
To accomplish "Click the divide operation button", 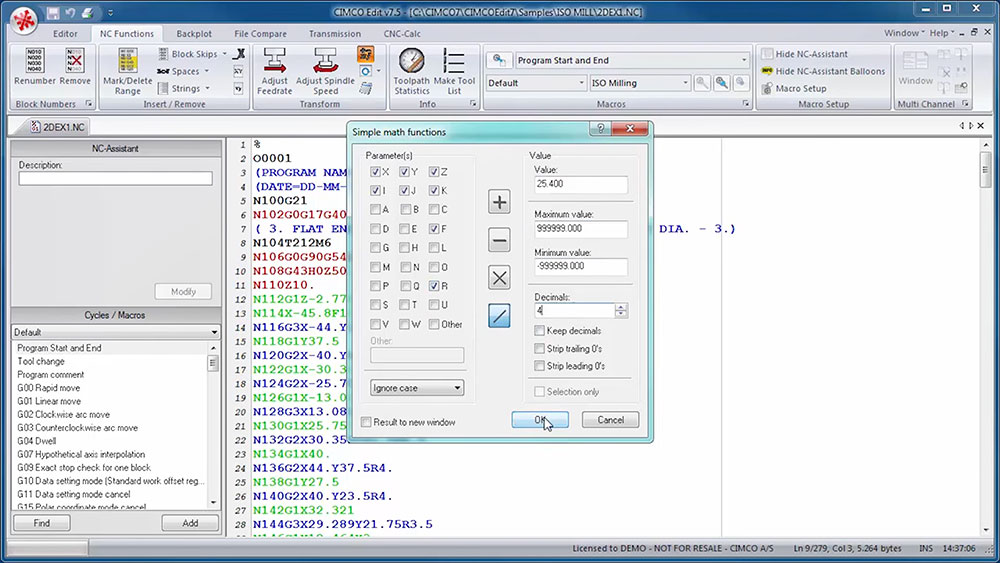I will click(x=499, y=316).
